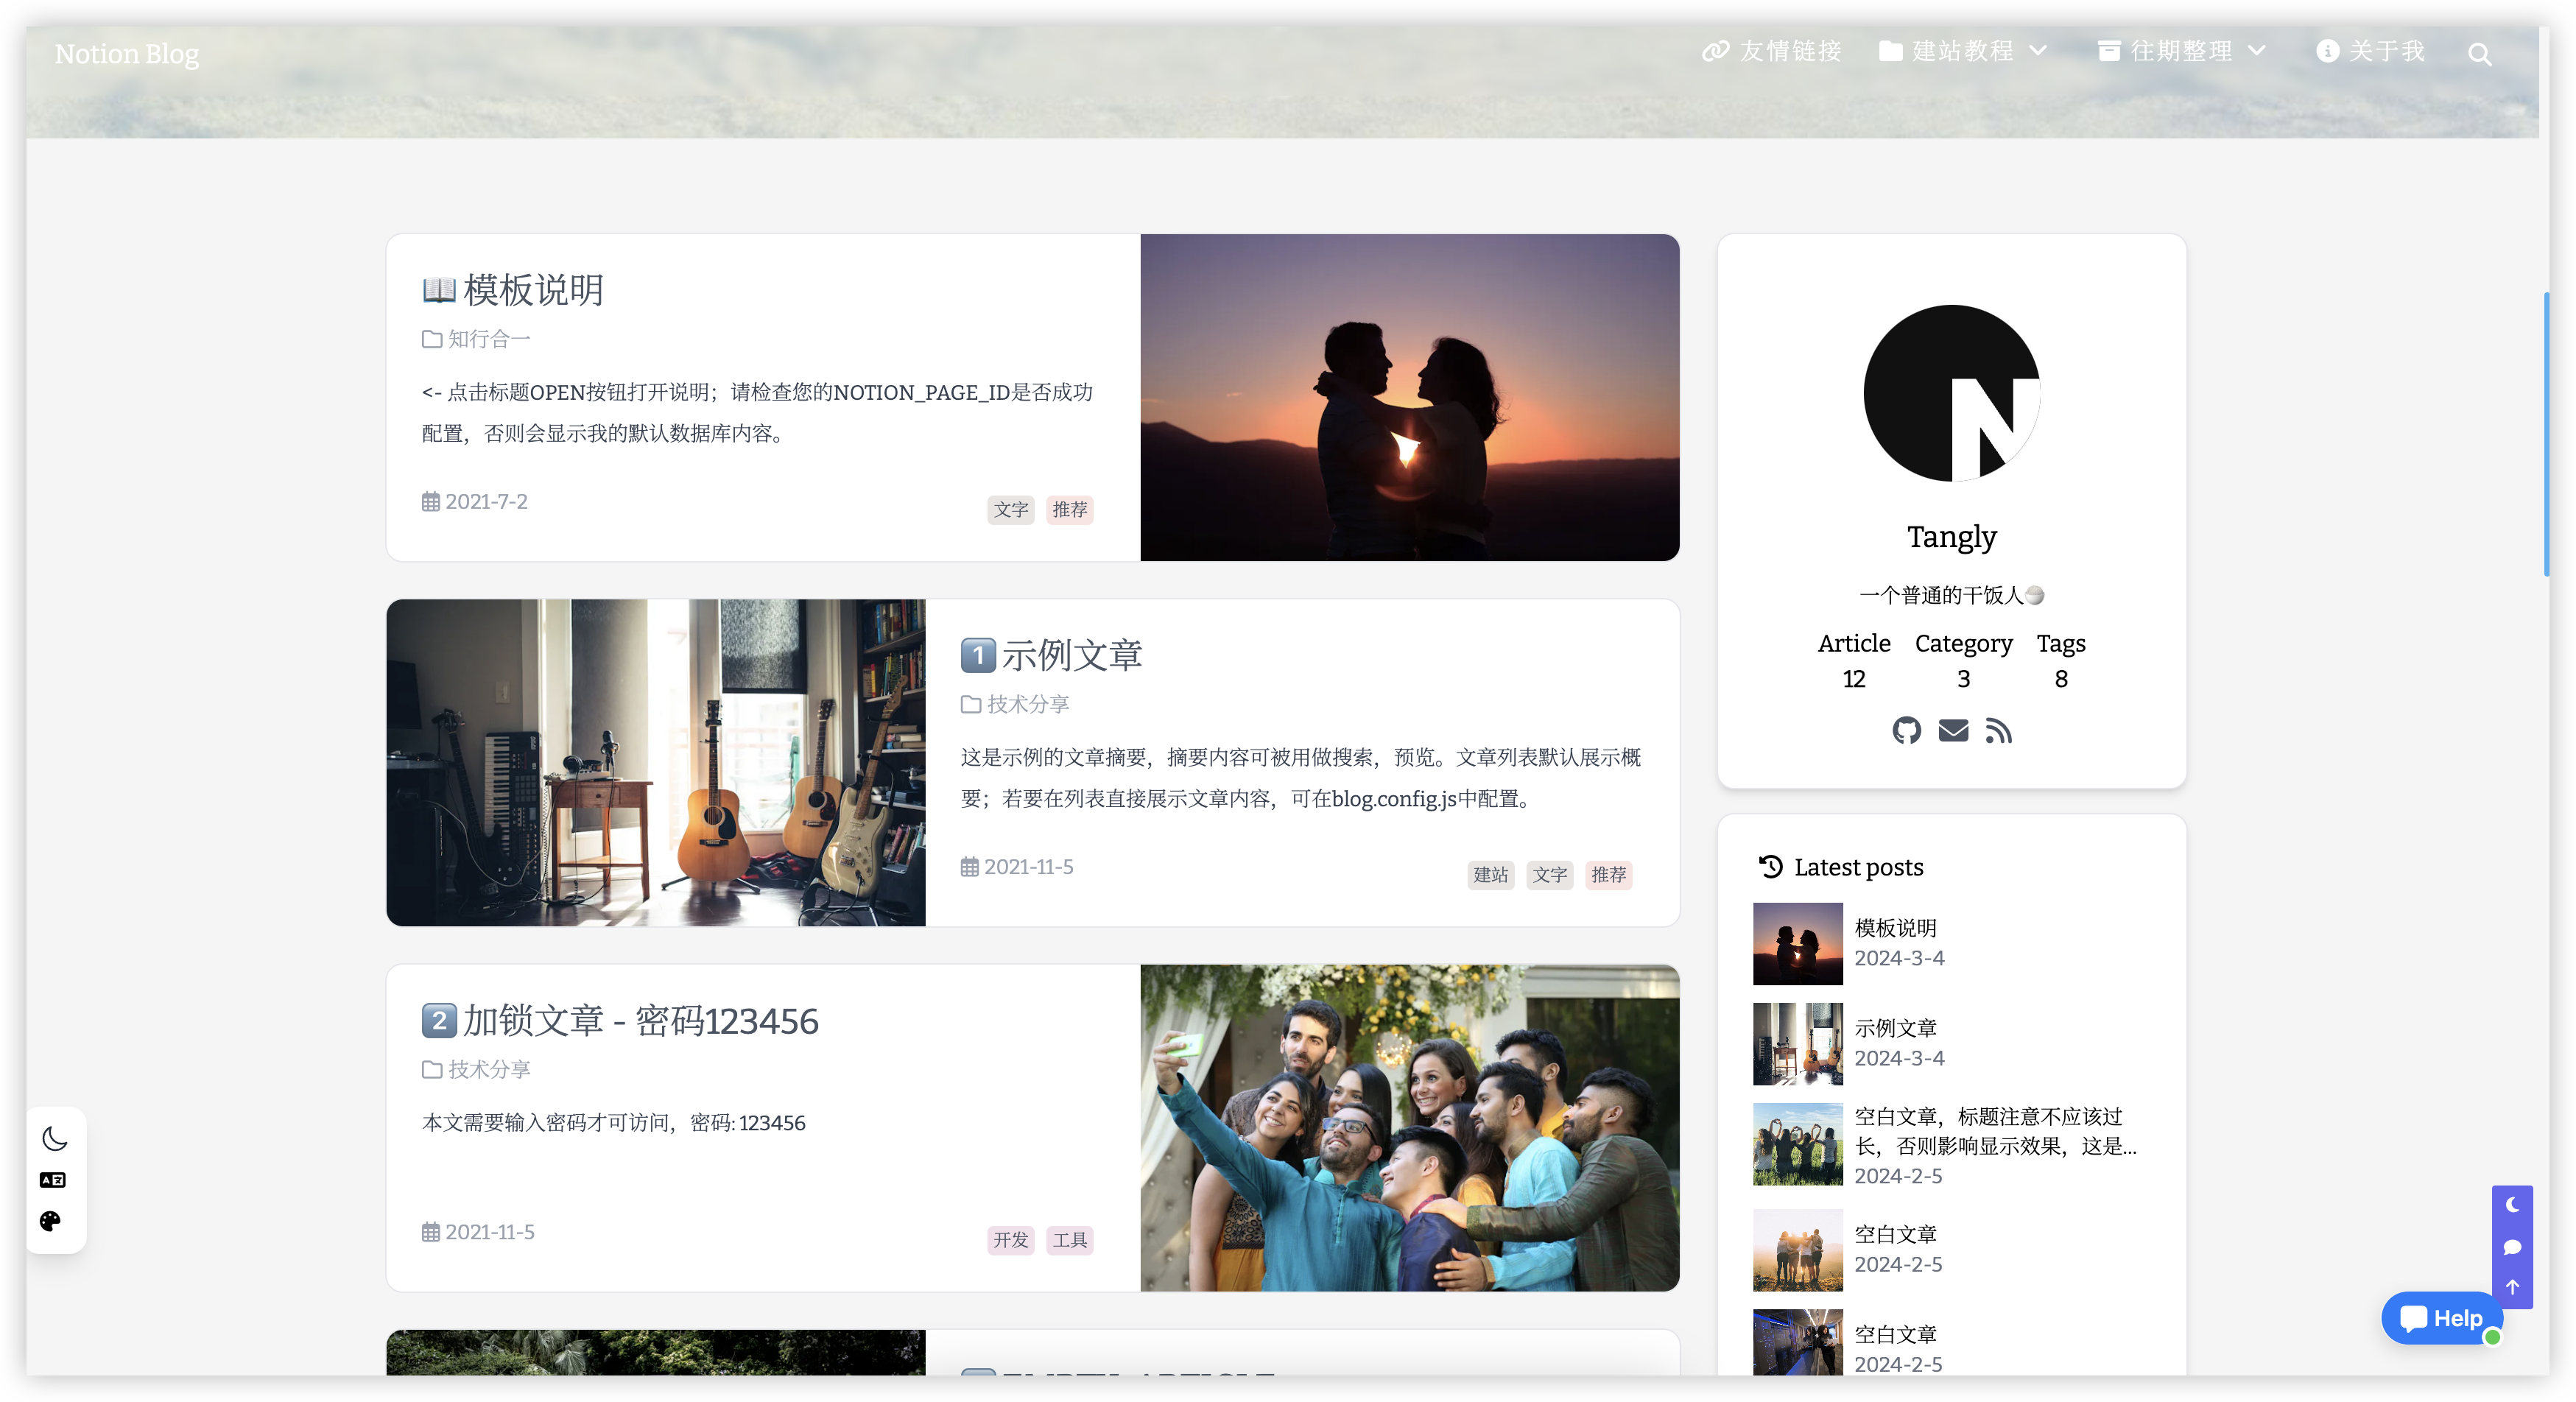
Task: Open the 建站教程 menu label
Action: coord(1962,51)
